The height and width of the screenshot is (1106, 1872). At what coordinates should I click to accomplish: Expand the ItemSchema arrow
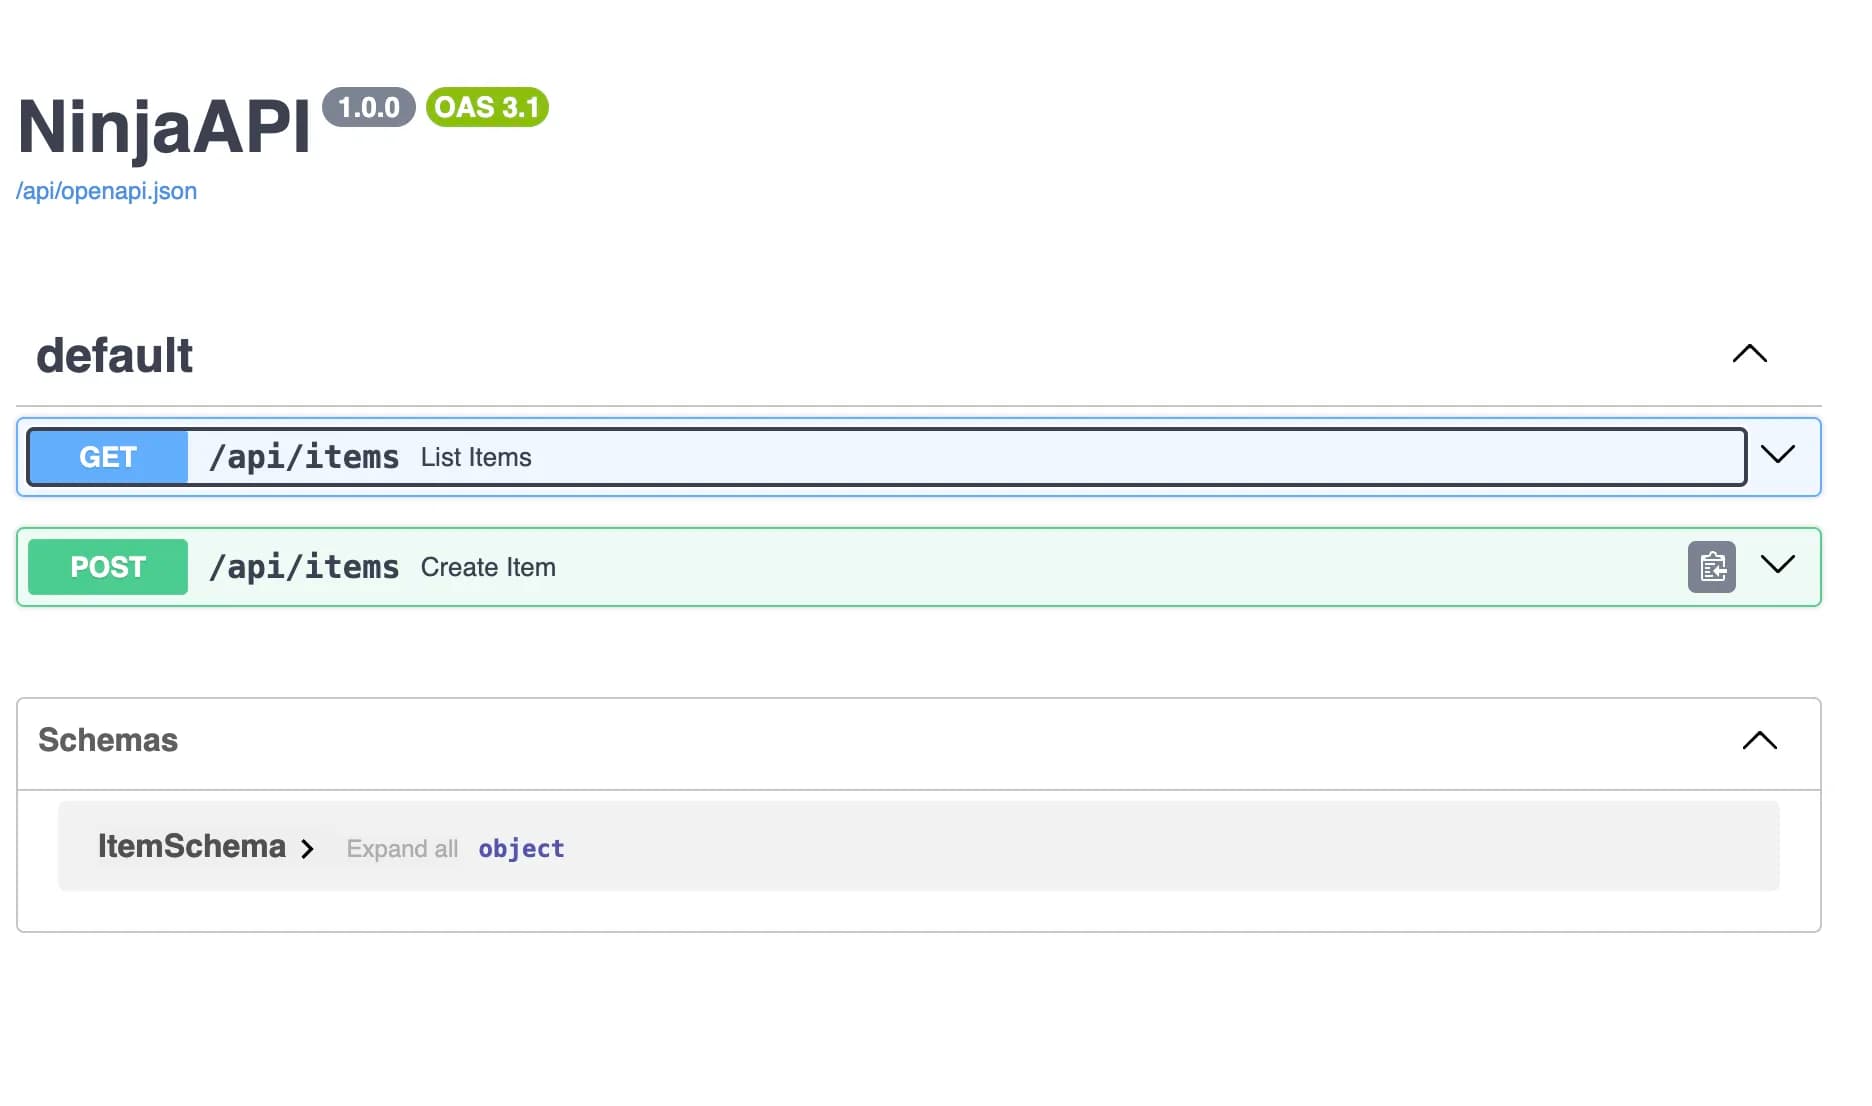pos(307,849)
